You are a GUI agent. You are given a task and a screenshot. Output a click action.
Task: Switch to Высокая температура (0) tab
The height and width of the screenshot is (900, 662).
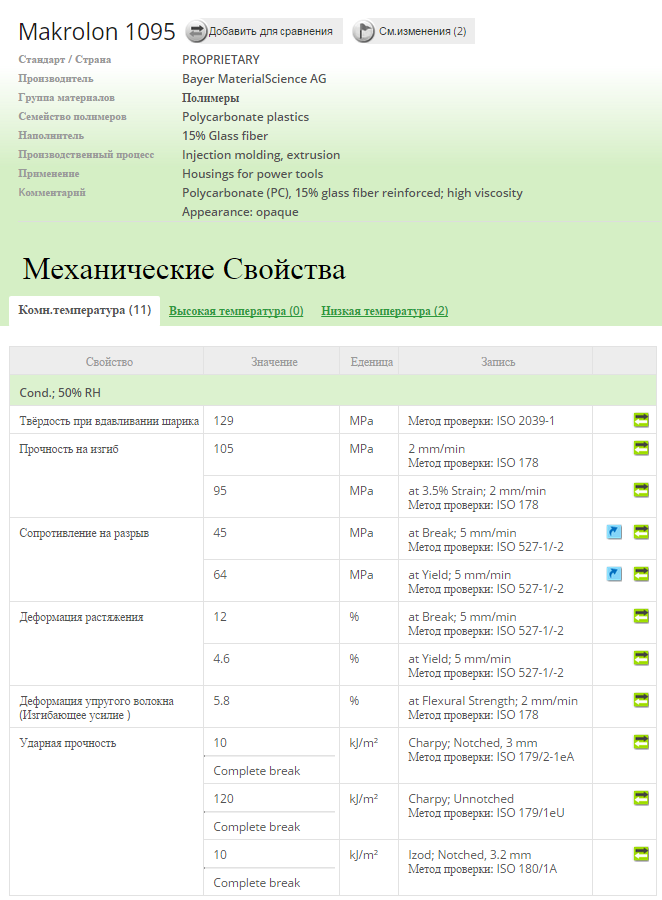236,311
